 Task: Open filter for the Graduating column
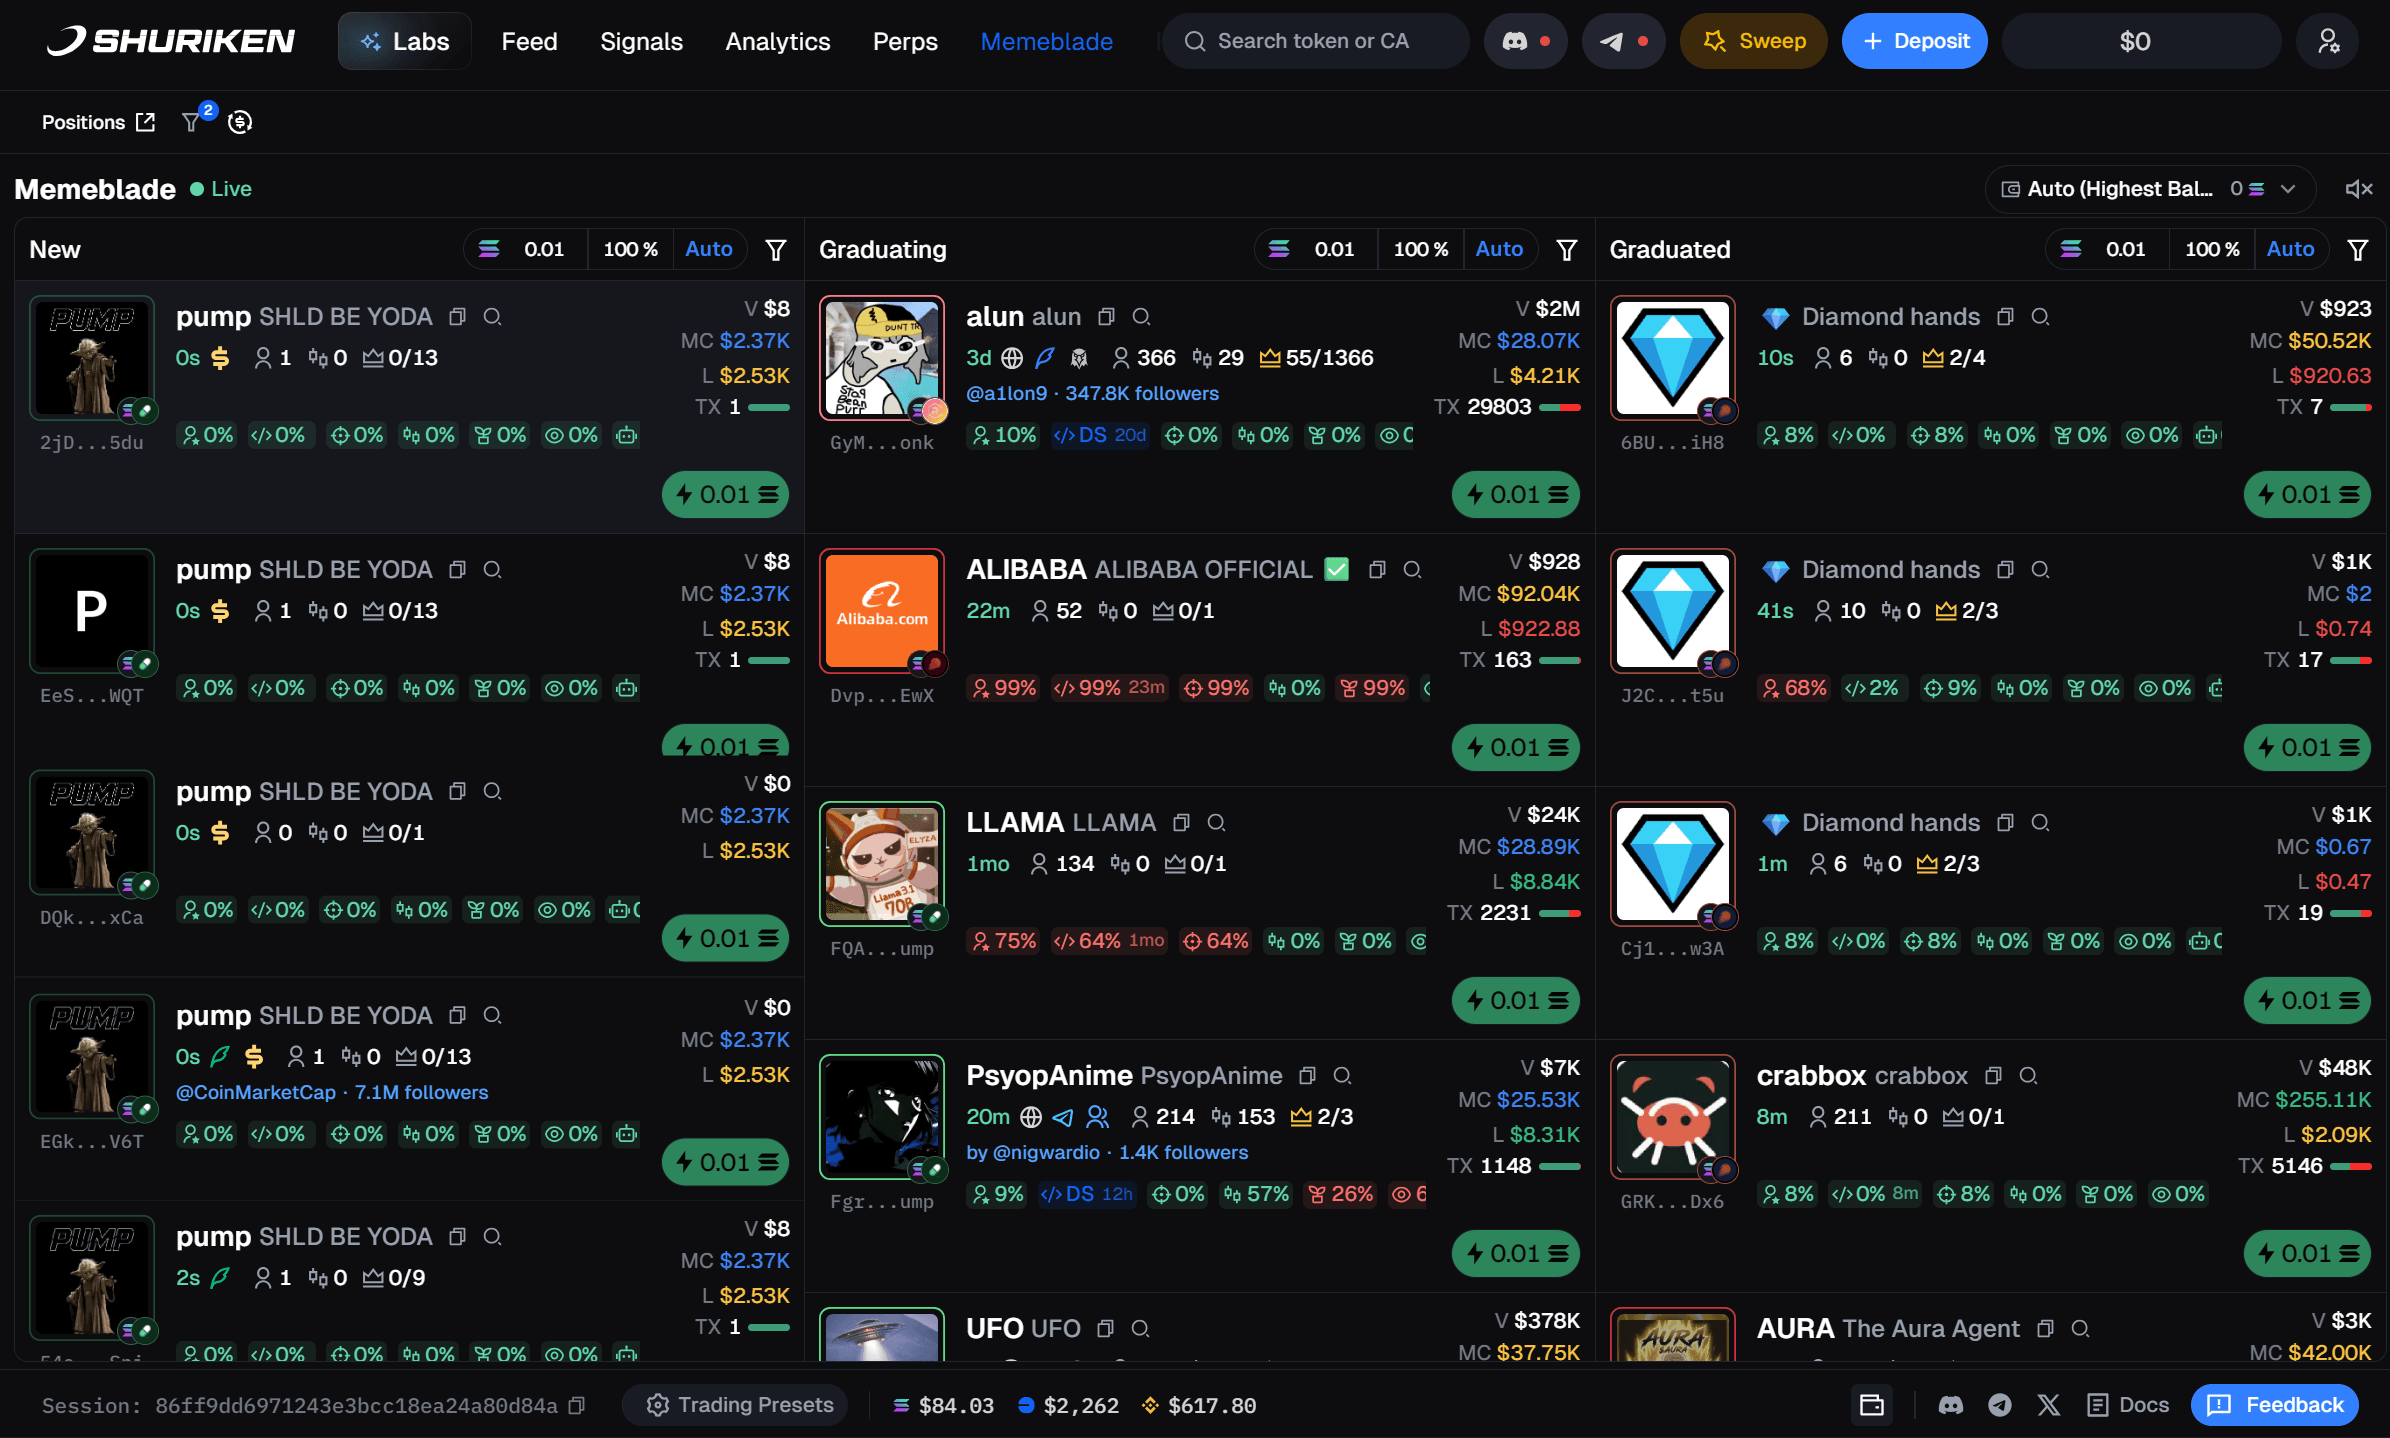1567,249
